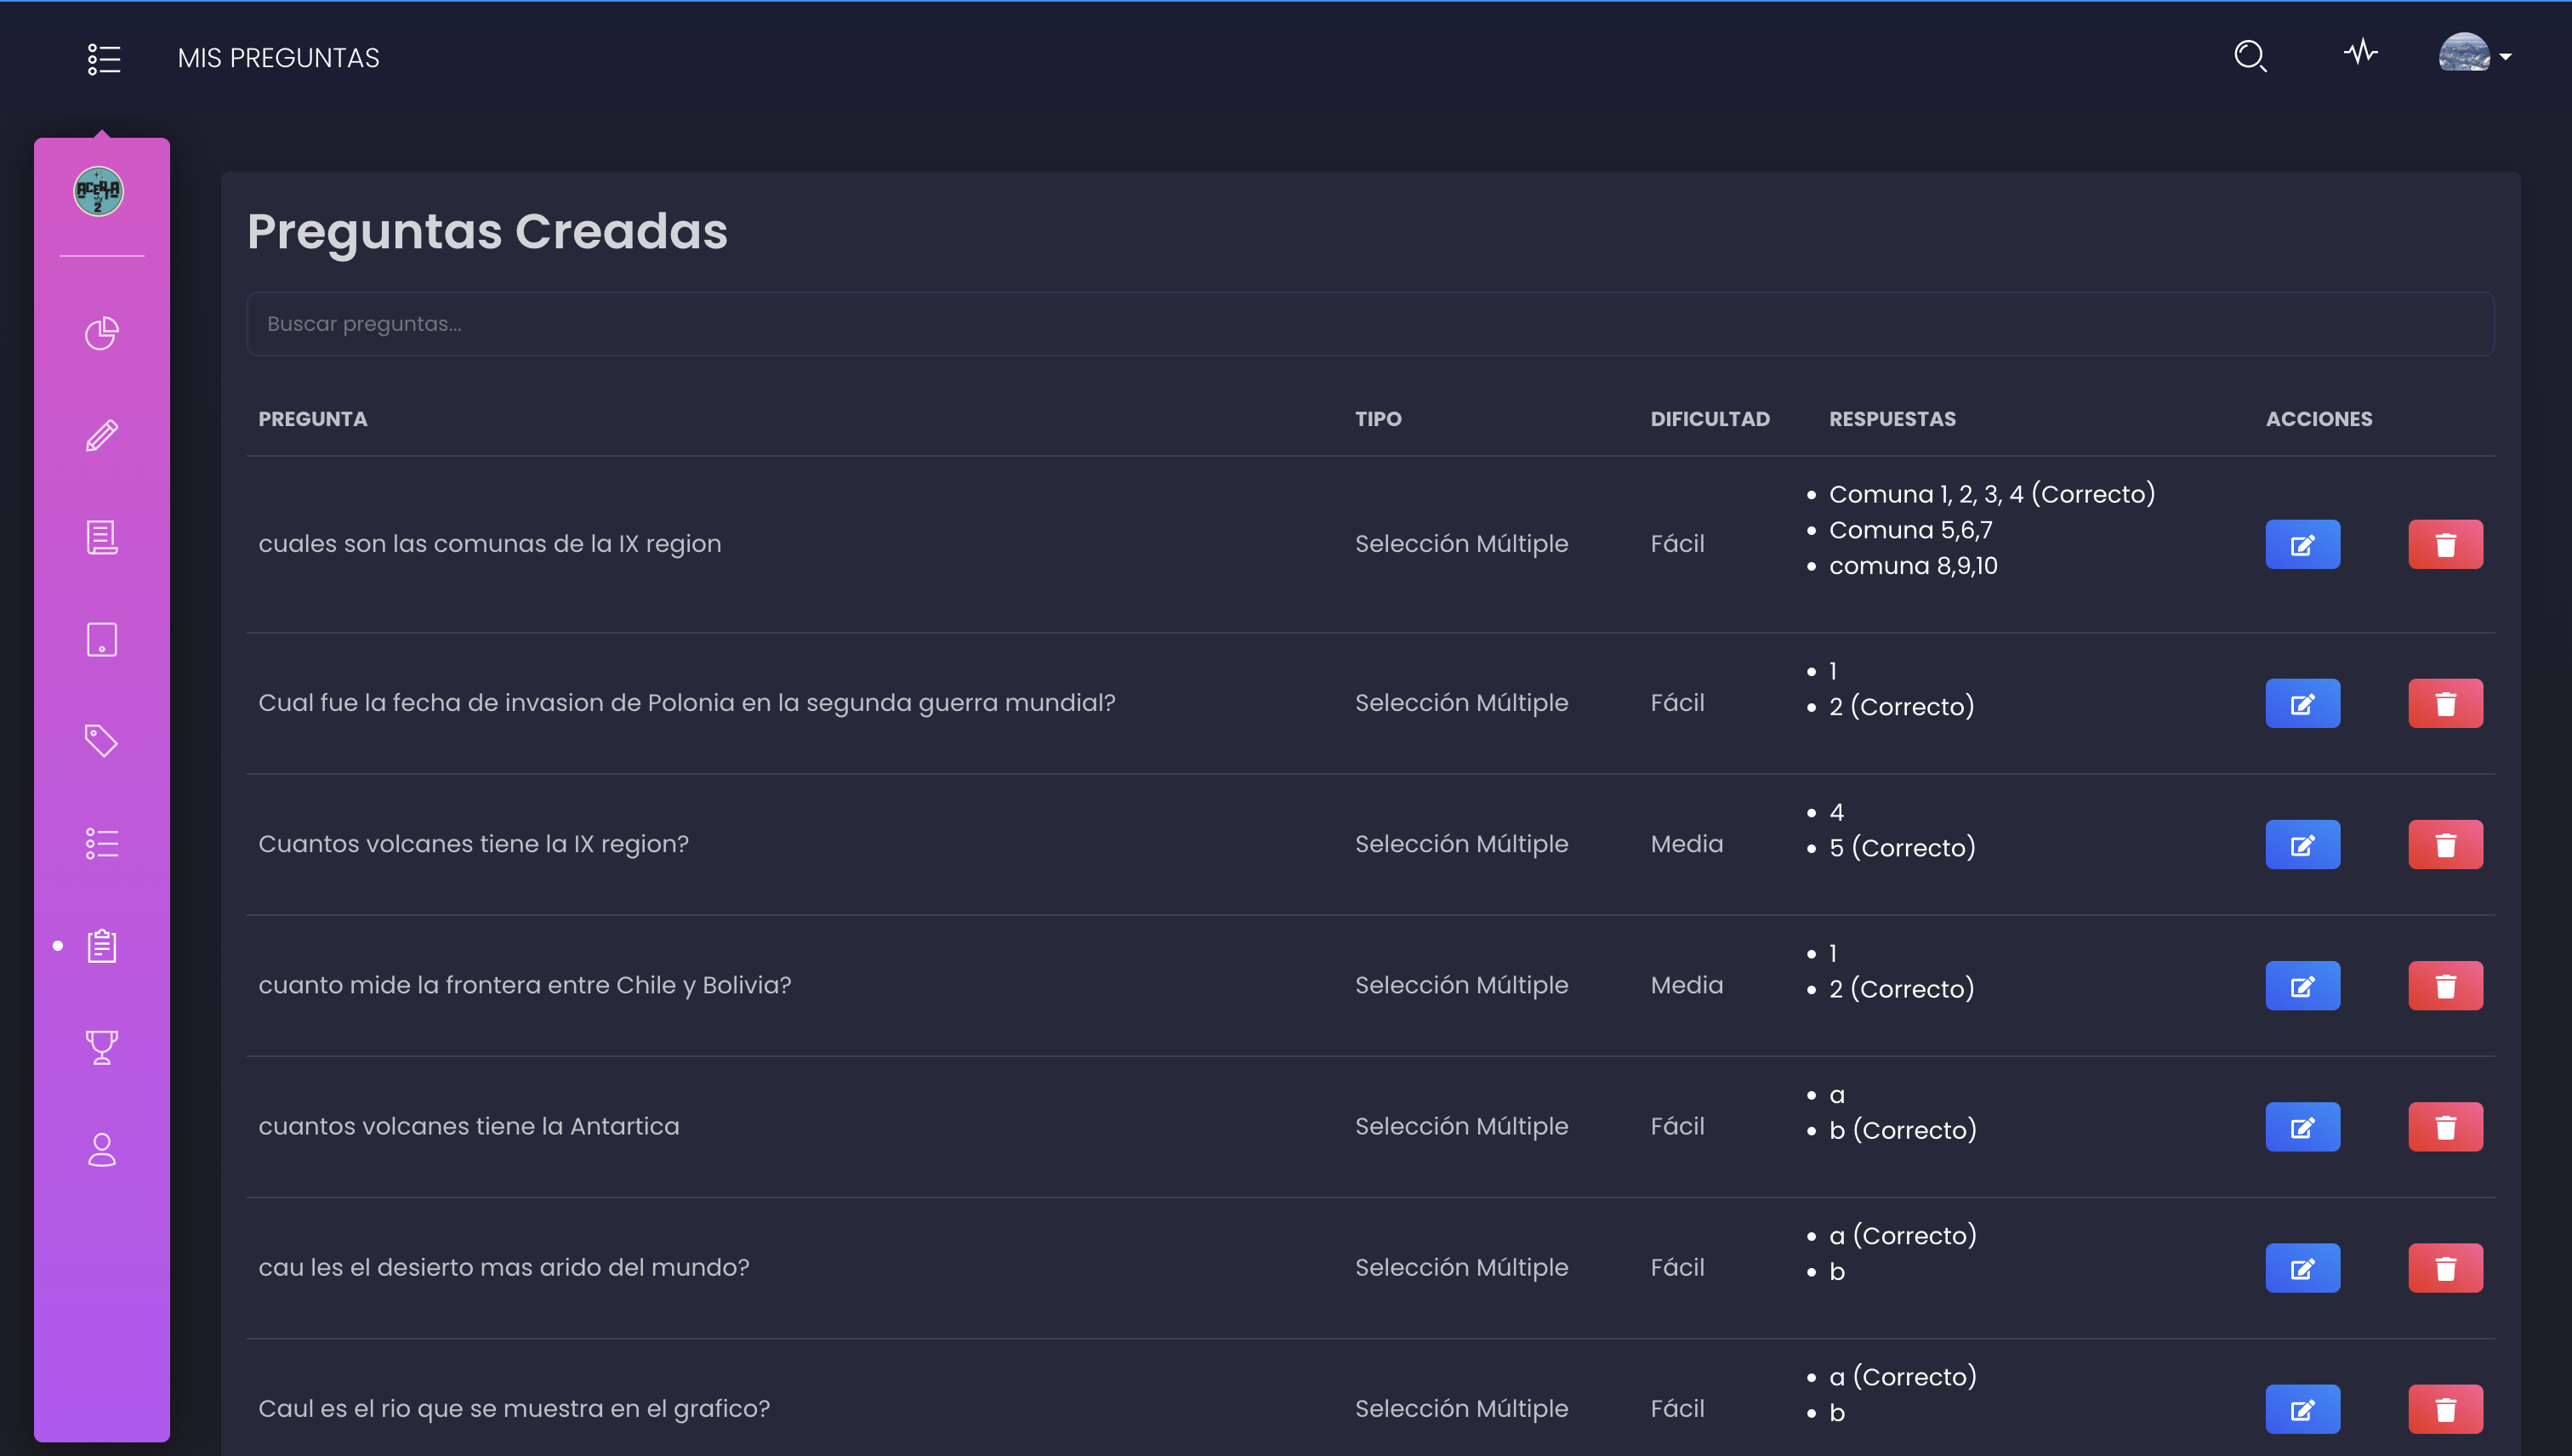This screenshot has height=1456, width=2572.
Task: Click the MIS PREGUNTAS menu label
Action: [277, 59]
